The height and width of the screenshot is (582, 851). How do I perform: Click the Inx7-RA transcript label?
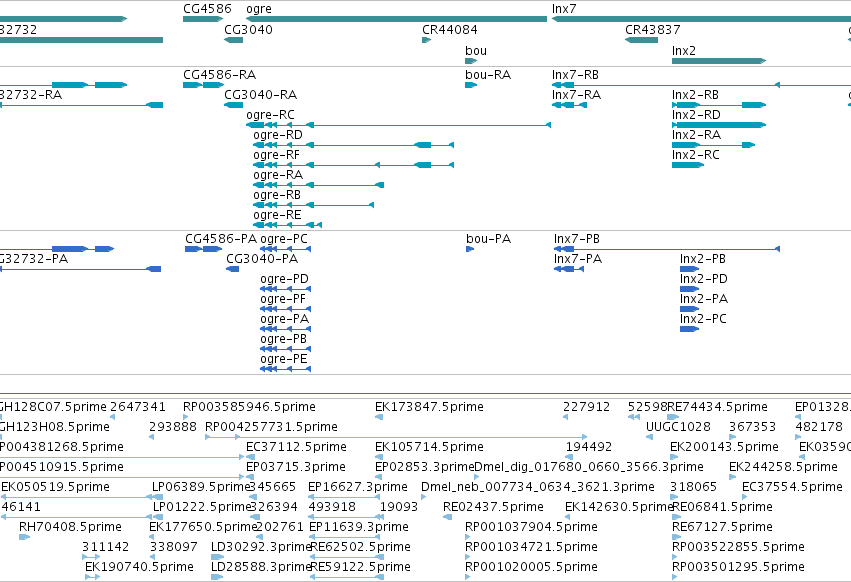[x=576, y=94]
